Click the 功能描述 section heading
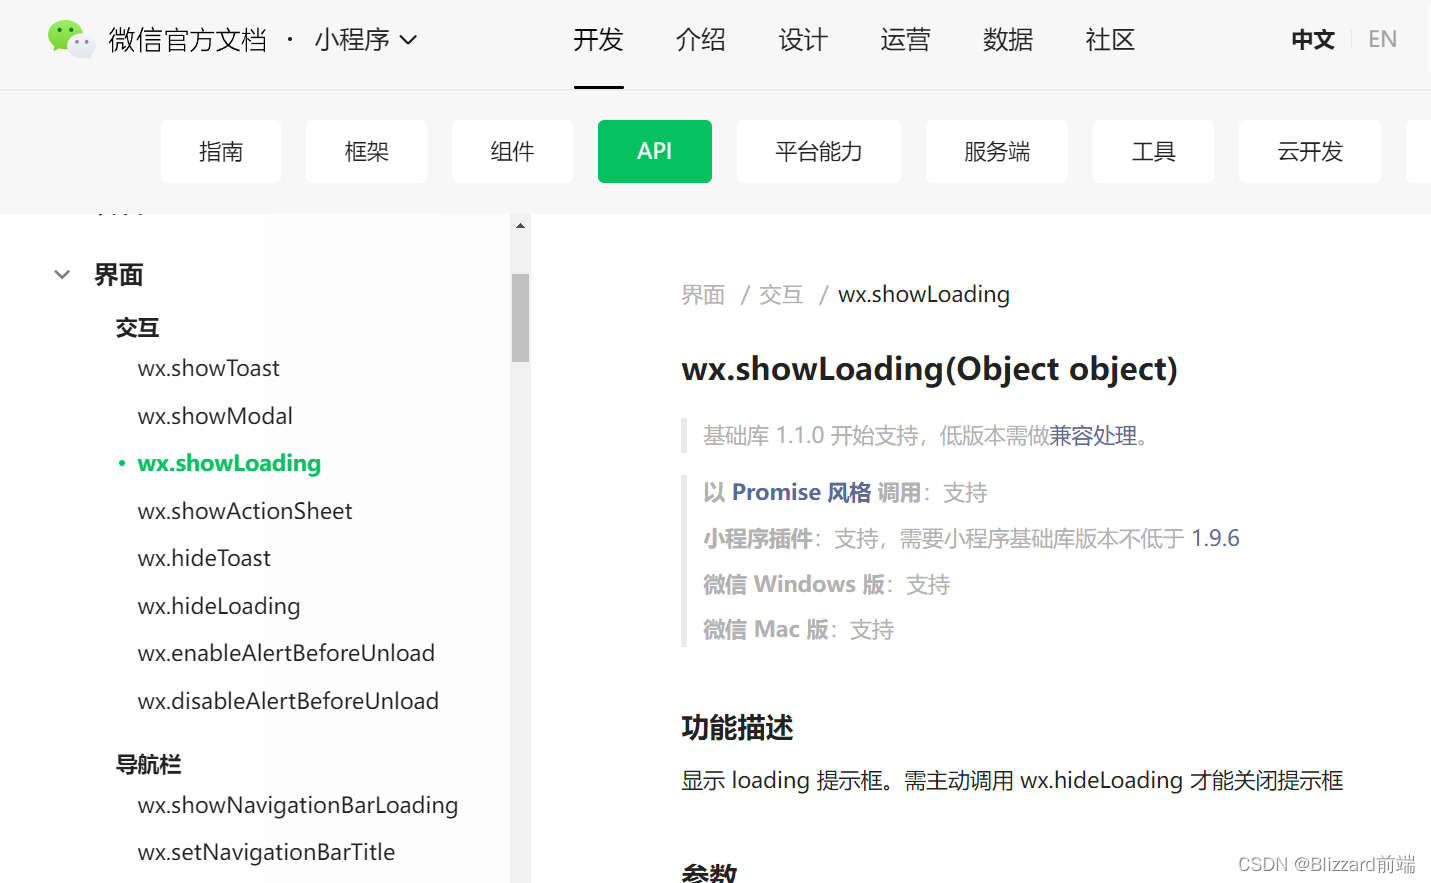This screenshot has height=883, width=1431. click(x=737, y=727)
